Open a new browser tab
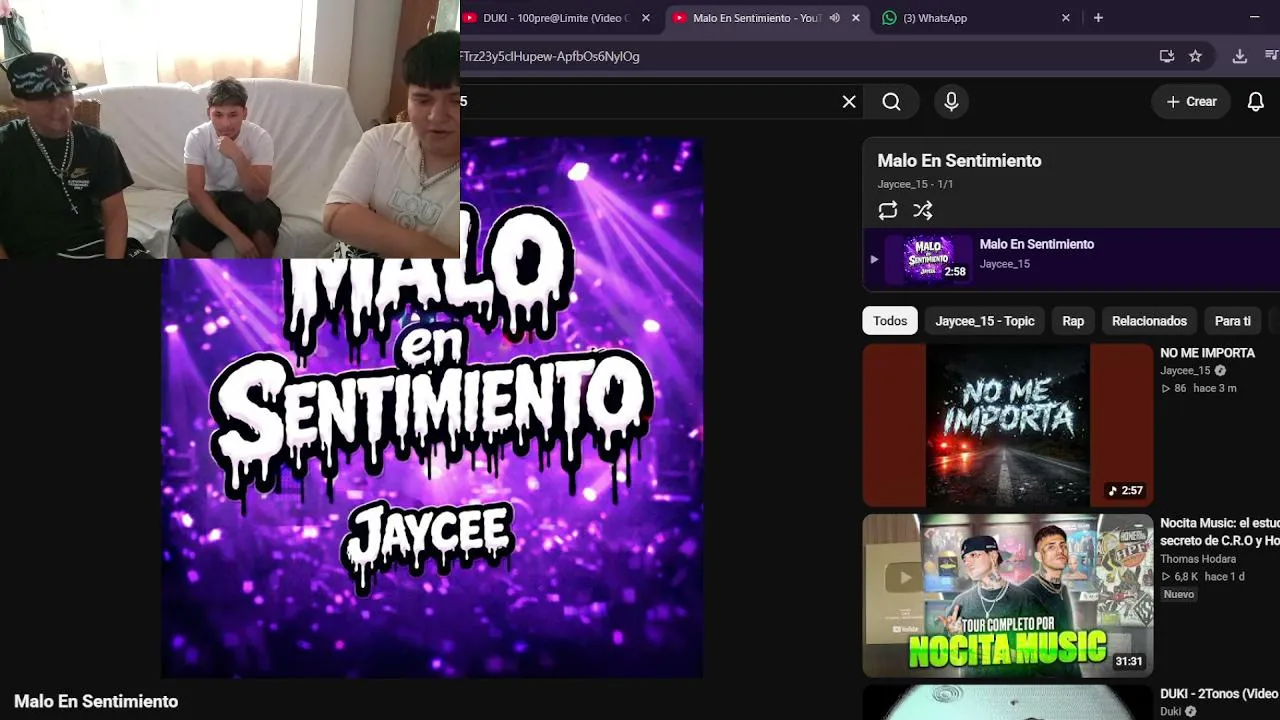The width and height of the screenshot is (1280, 720). pos(1098,18)
